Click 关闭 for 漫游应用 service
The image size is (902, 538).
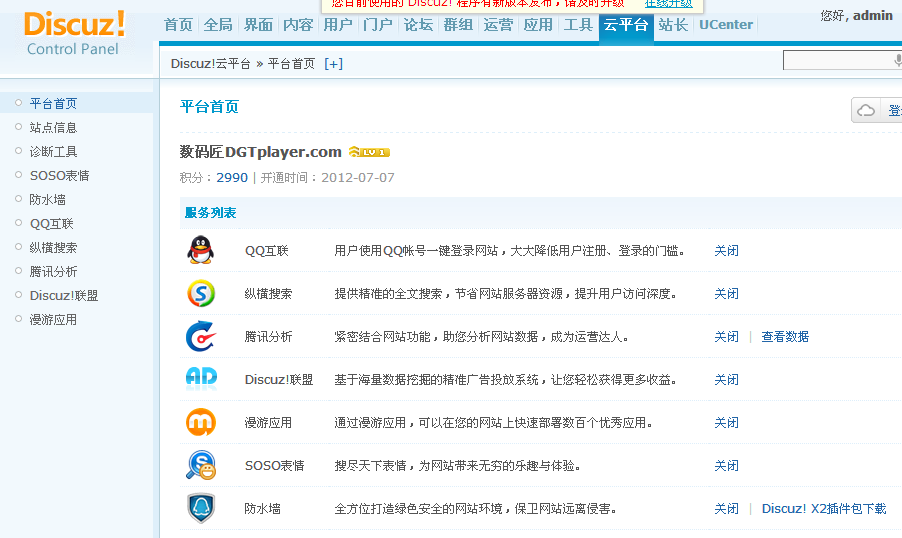726,422
